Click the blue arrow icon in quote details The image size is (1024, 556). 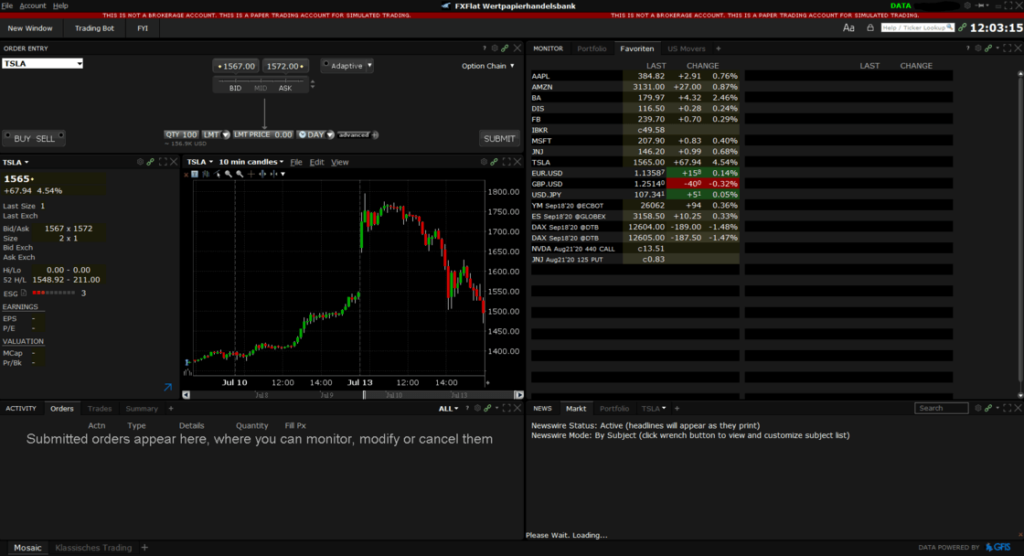(x=168, y=387)
